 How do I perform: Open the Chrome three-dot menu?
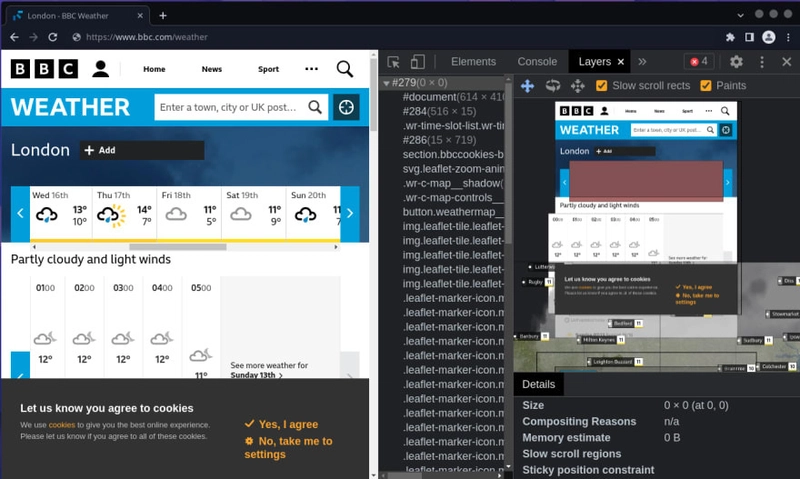click(x=788, y=37)
